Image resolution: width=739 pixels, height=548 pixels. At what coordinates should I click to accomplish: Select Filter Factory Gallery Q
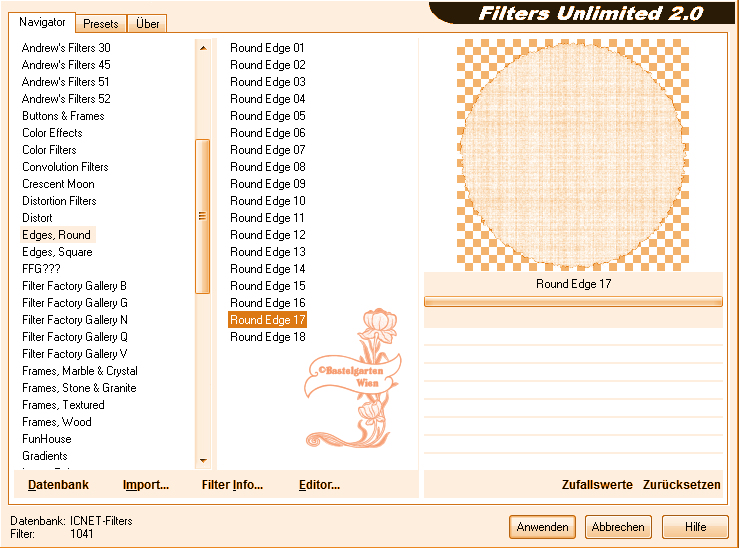pos(75,337)
